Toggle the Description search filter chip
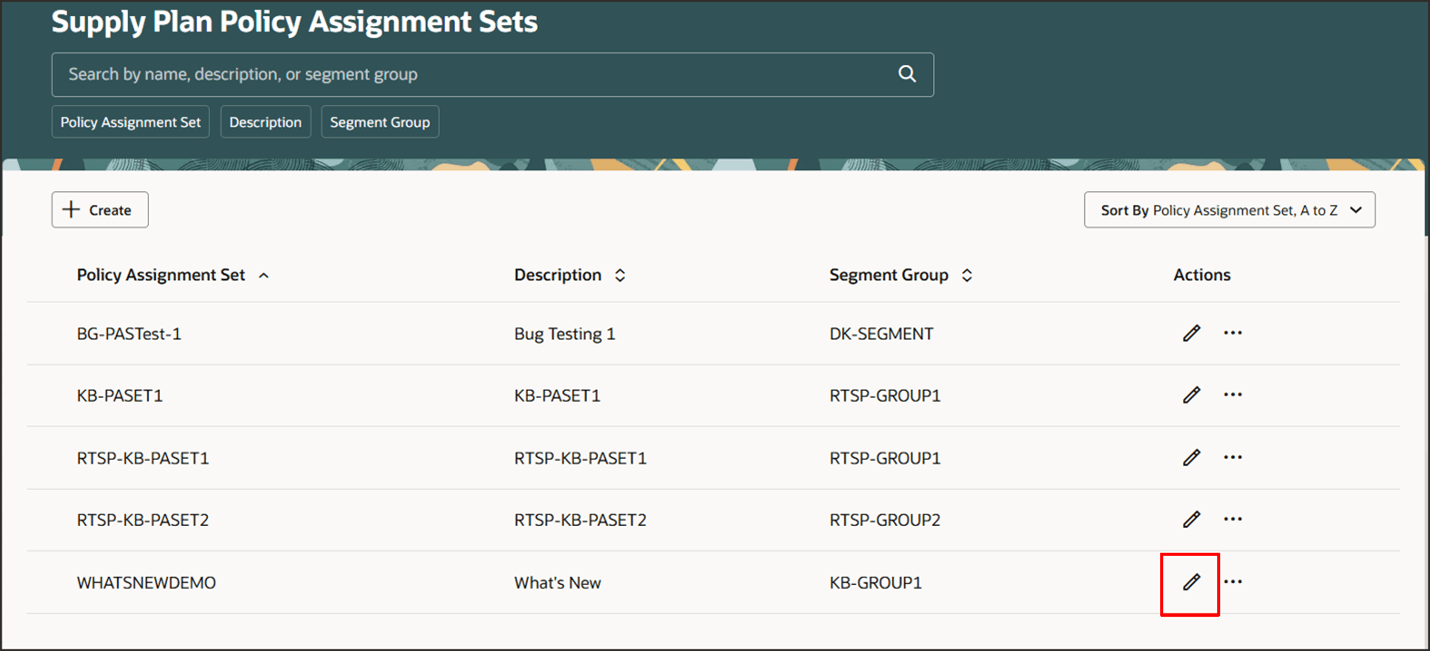Viewport: 1430px width, 651px height. [265, 122]
